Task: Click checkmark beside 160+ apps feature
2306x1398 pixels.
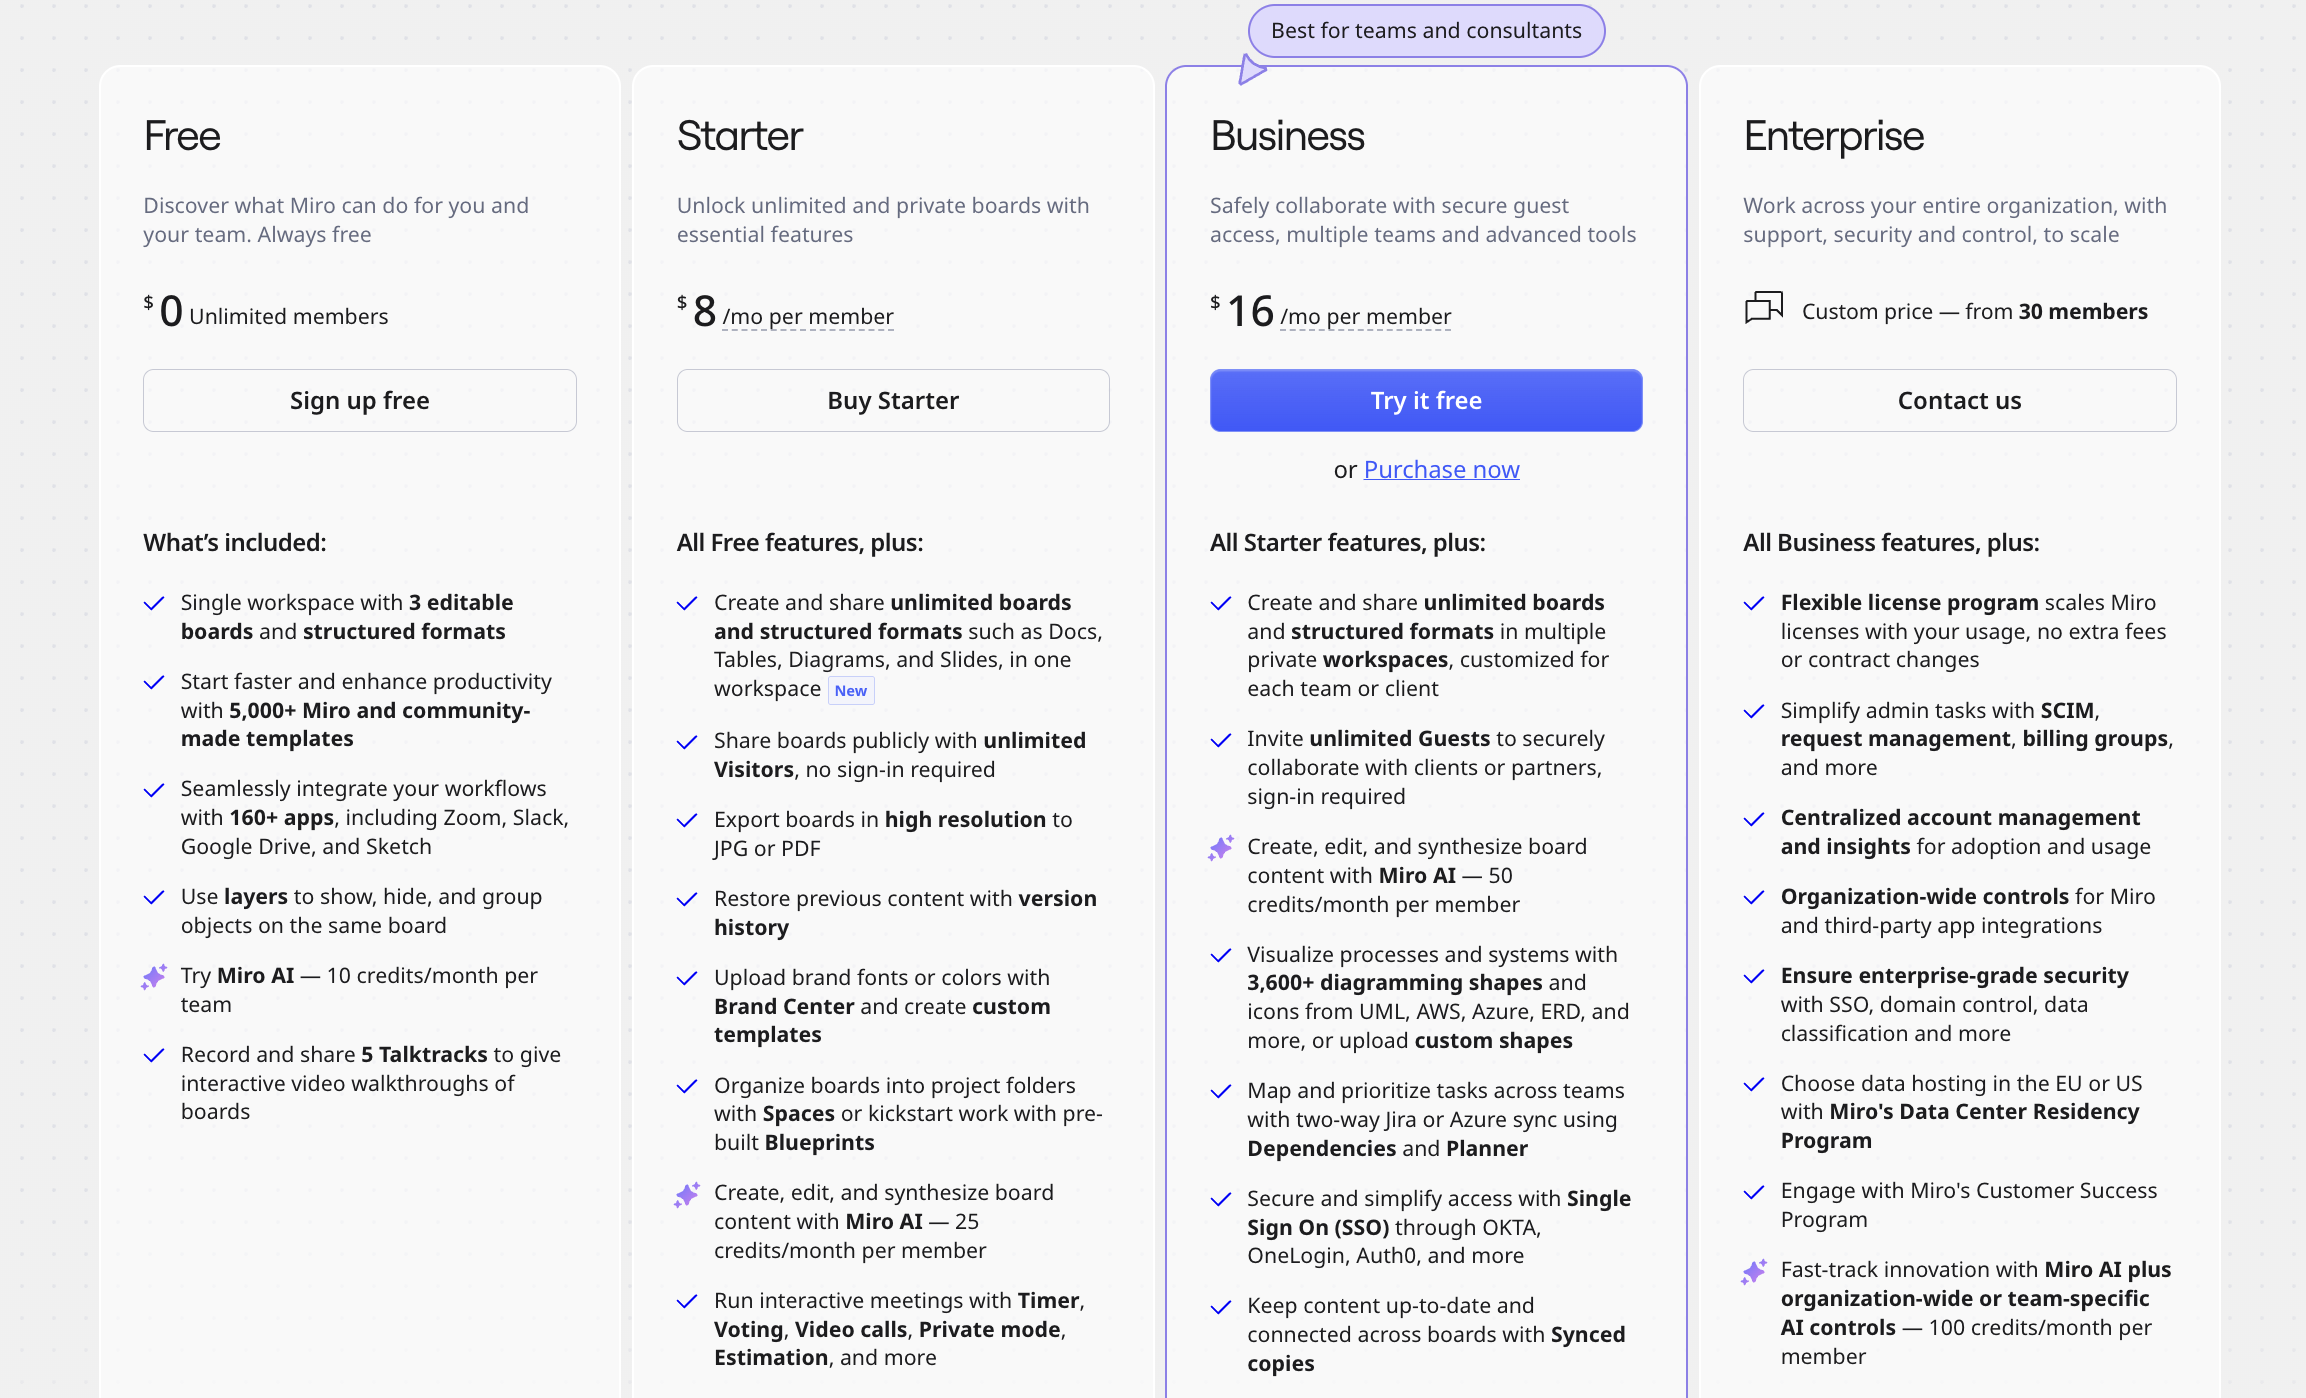Action: [154, 790]
